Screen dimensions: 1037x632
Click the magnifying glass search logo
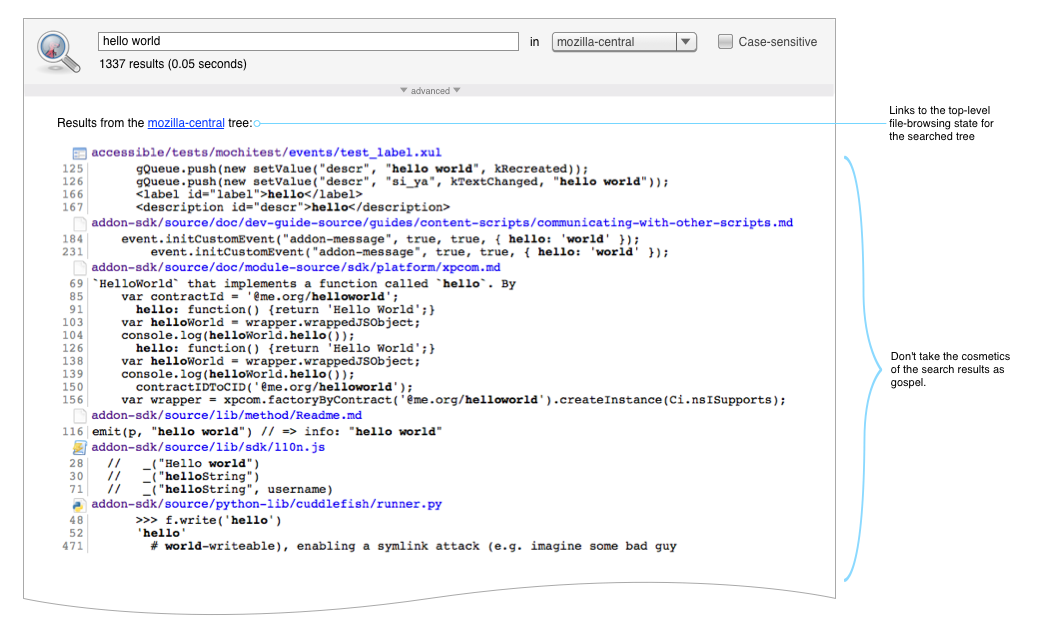click(58, 52)
